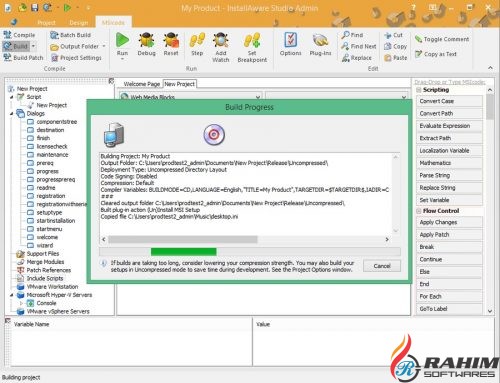The height and width of the screenshot is (383, 500).
Task: Click the Compile icon in ribbon
Action: click(7, 34)
